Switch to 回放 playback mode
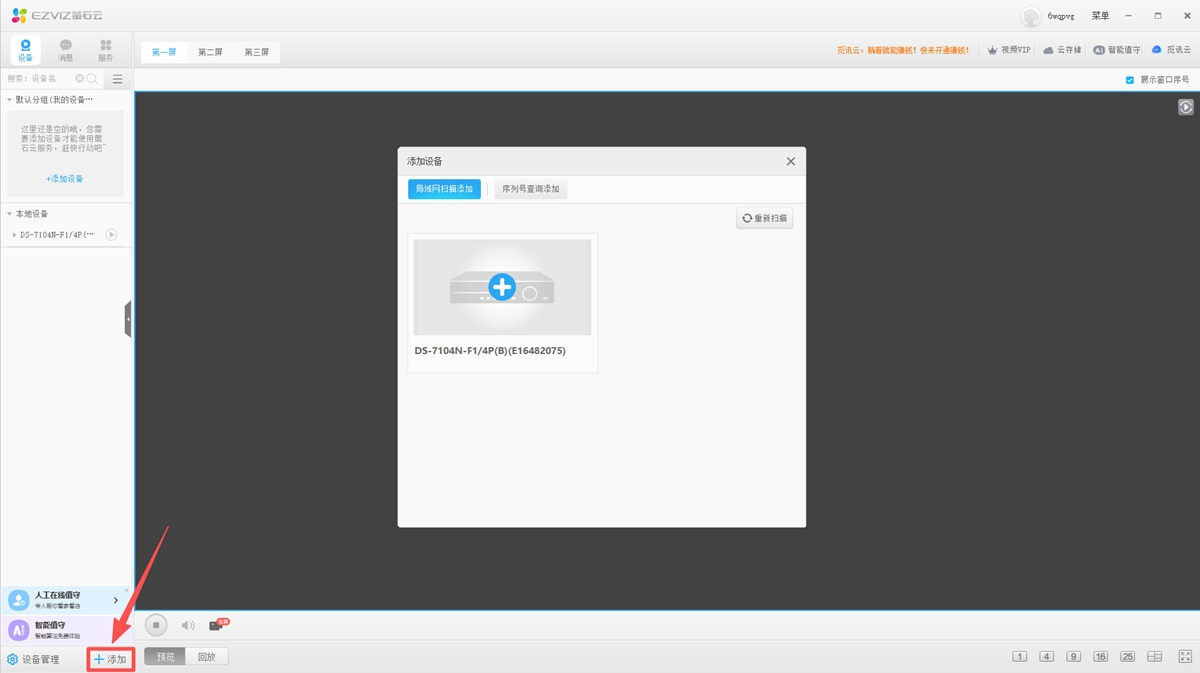Image resolution: width=1200 pixels, height=673 pixels. tap(207, 657)
